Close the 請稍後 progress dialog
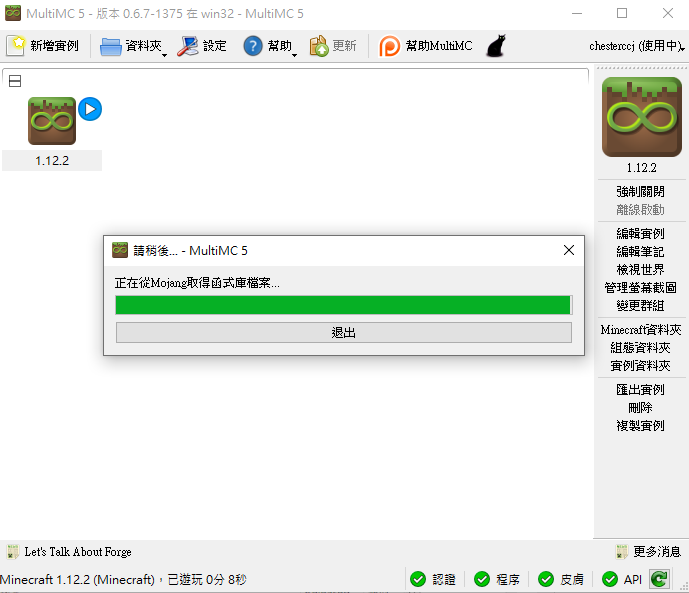Screen dimensions: 689x593 (569, 250)
